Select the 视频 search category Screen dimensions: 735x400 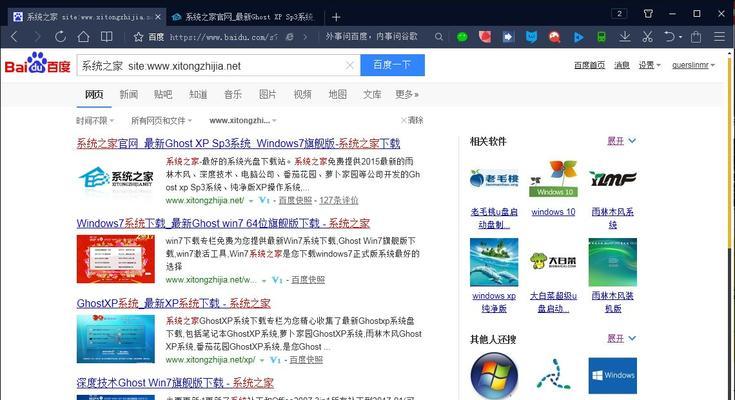(x=303, y=94)
